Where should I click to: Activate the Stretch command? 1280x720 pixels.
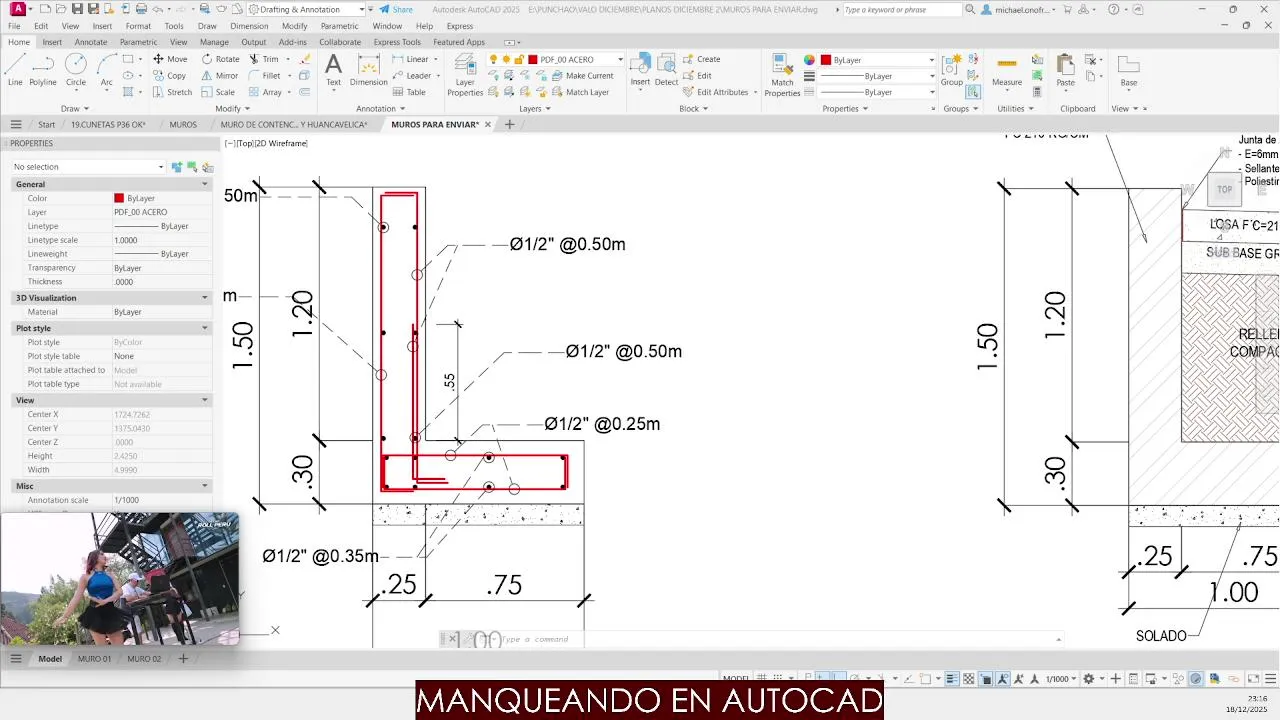coord(172,92)
